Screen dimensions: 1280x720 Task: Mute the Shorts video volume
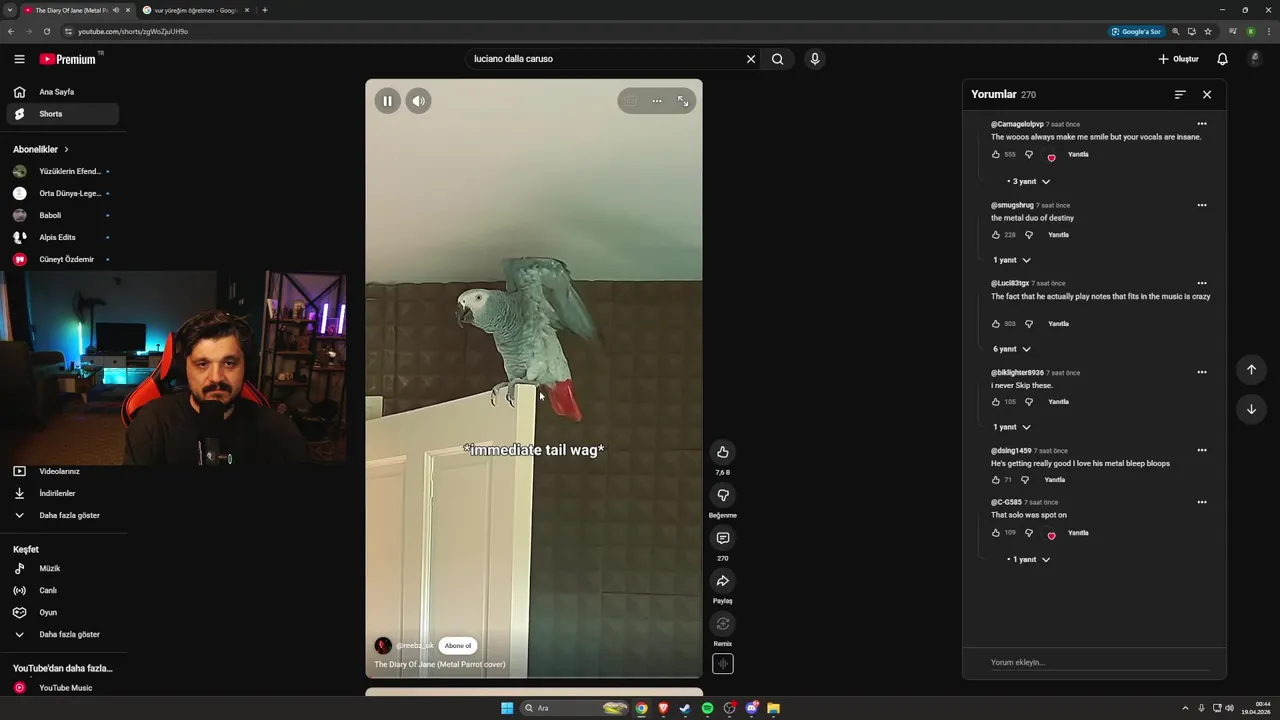418,101
